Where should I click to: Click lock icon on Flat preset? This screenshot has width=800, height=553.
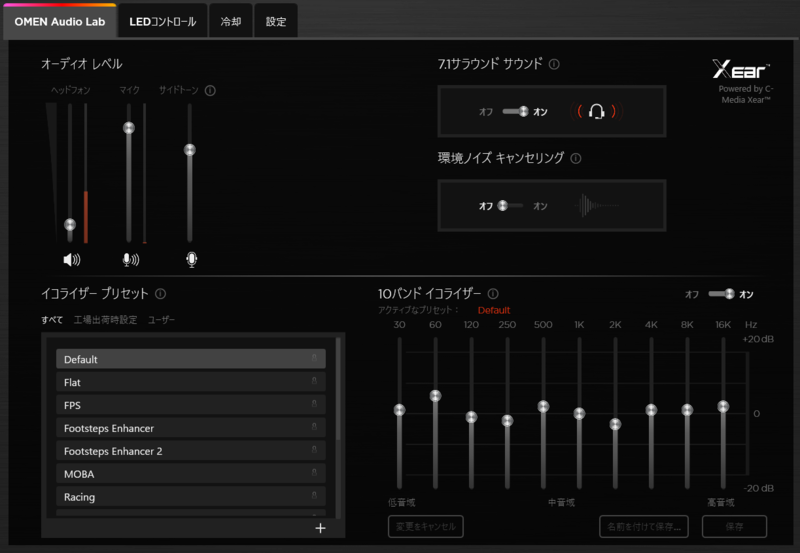point(314,381)
